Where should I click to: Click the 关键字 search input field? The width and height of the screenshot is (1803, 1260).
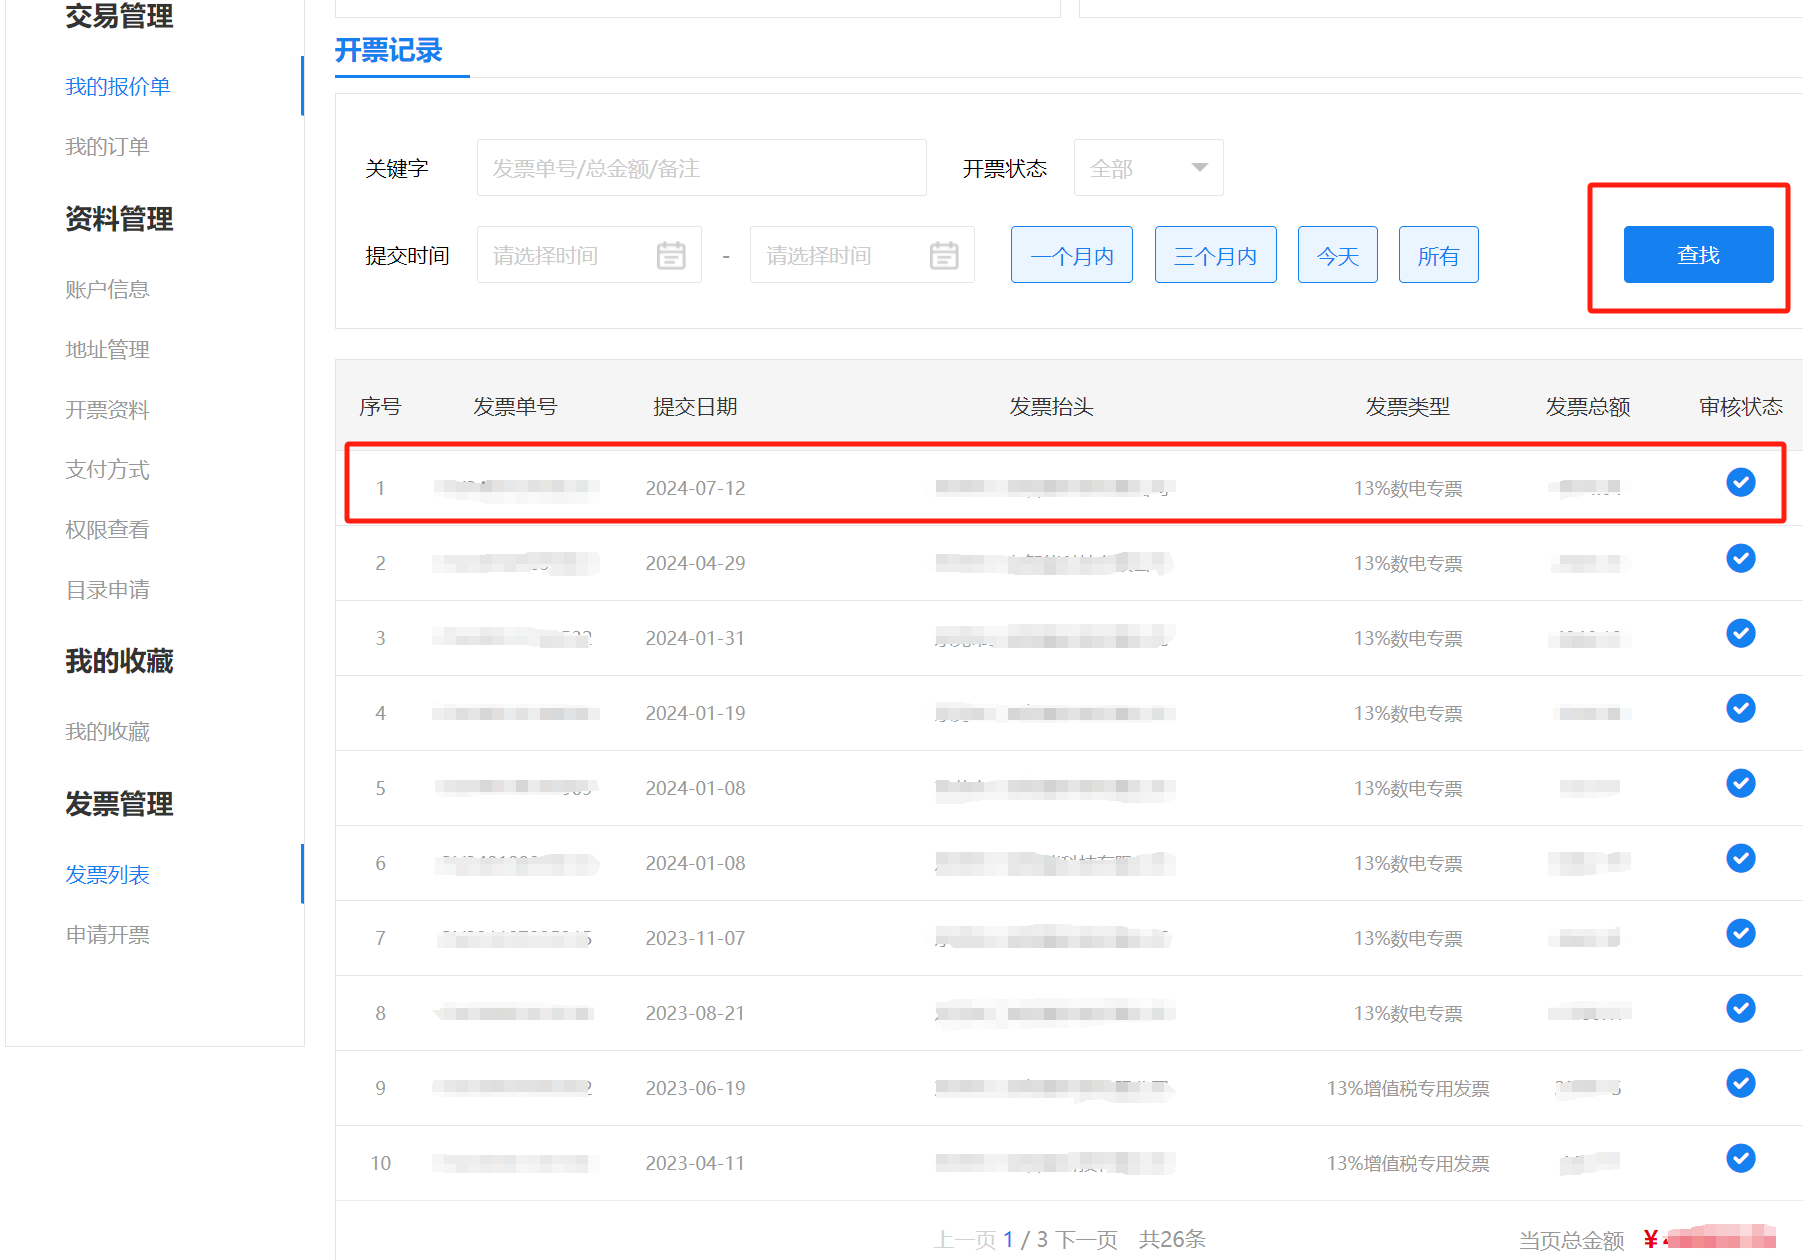coord(701,168)
